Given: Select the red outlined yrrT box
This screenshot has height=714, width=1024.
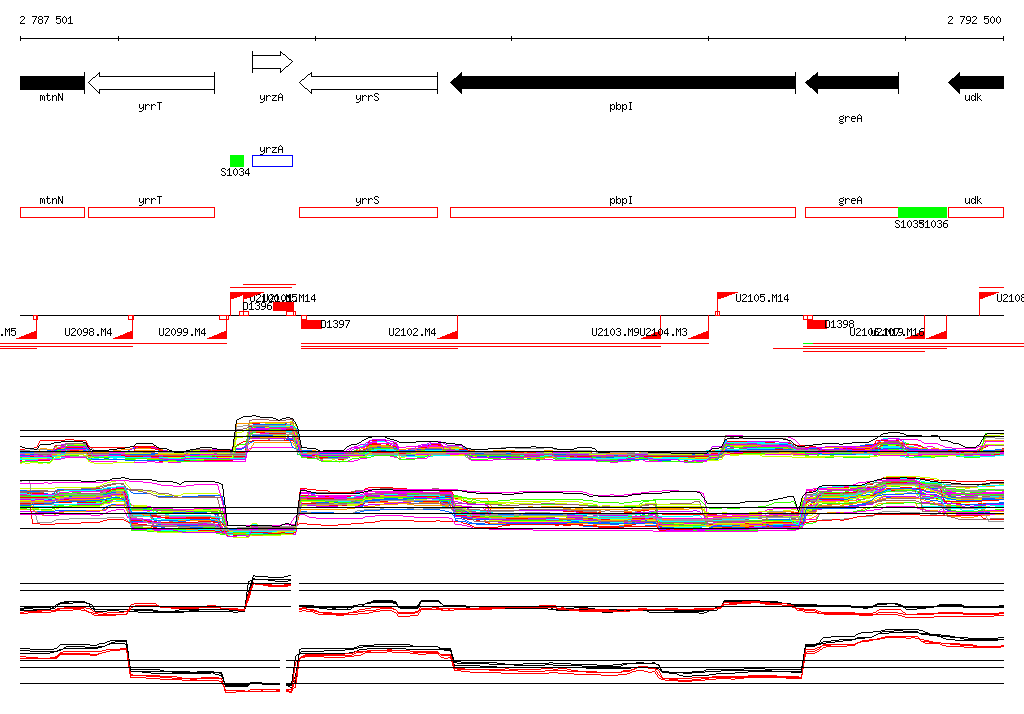Looking at the screenshot, I should click(x=152, y=212).
